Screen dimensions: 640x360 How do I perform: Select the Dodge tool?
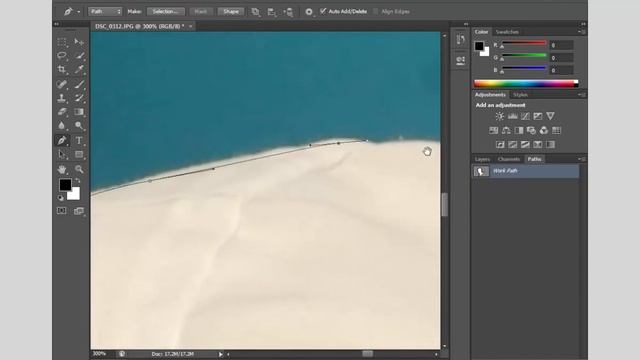[79, 126]
